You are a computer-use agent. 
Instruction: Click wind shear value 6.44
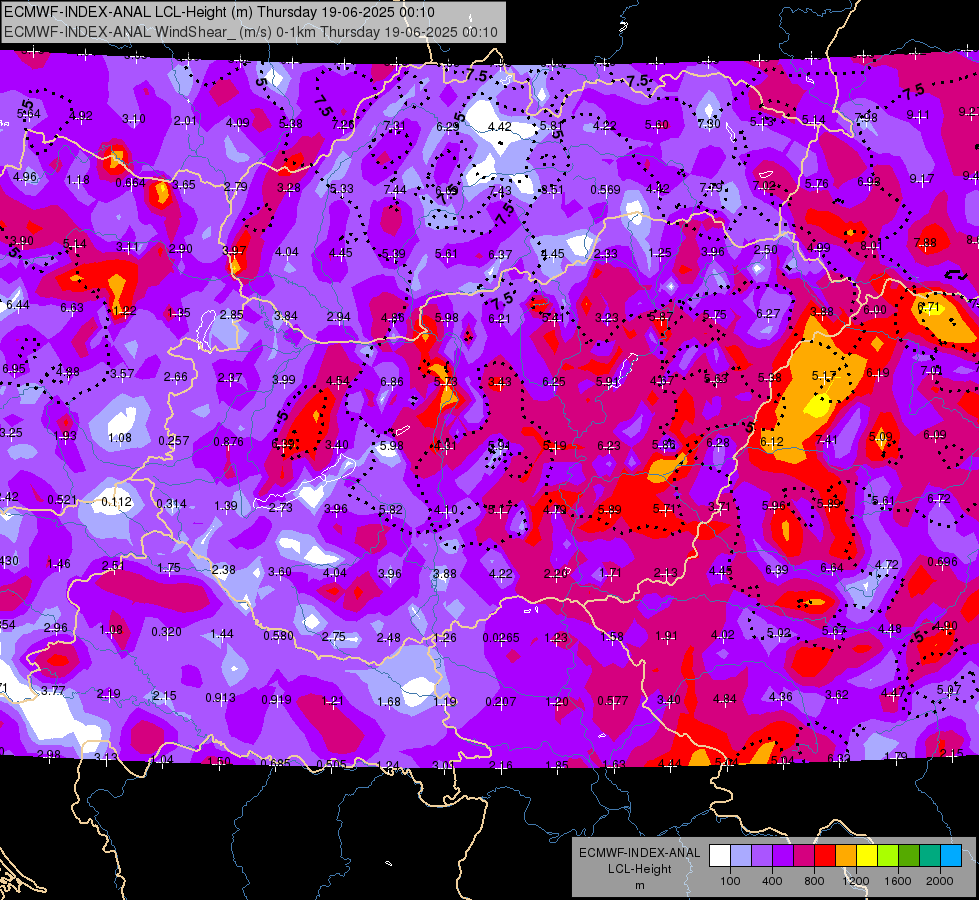tap(17, 305)
